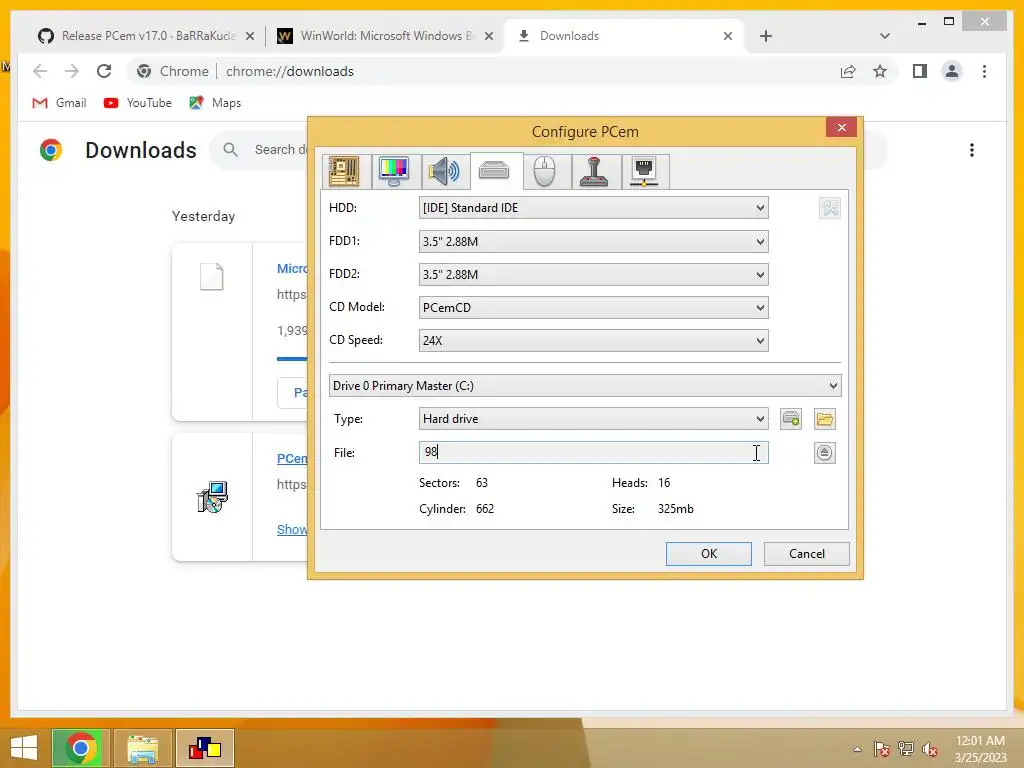Click the HDD configure wrench icon
Screen dimensions: 1024x768
[830, 208]
